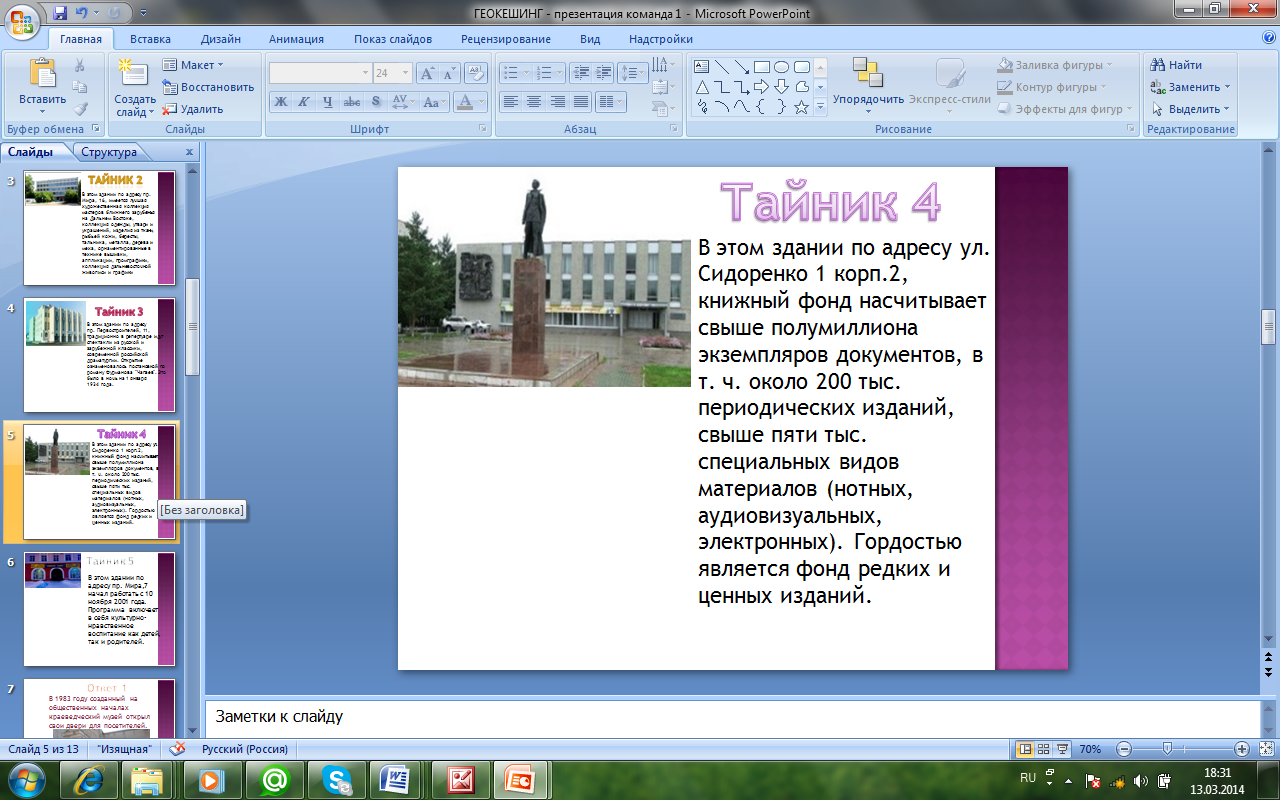1280x800 pixels.
Task: Start slide show from status bar button
Action: [x=1062, y=748]
